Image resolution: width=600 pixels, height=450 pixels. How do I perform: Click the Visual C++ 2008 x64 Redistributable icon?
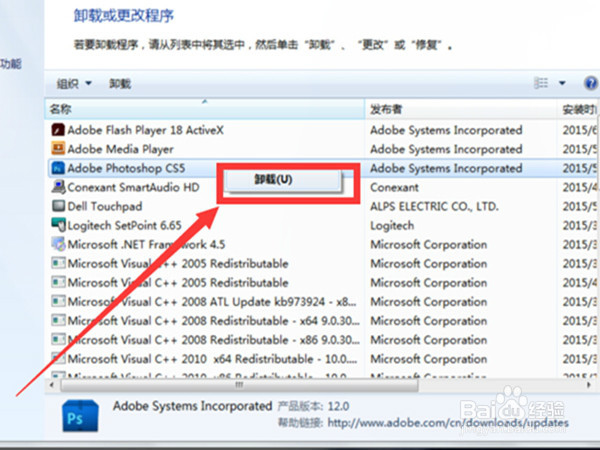tap(58, 321)
